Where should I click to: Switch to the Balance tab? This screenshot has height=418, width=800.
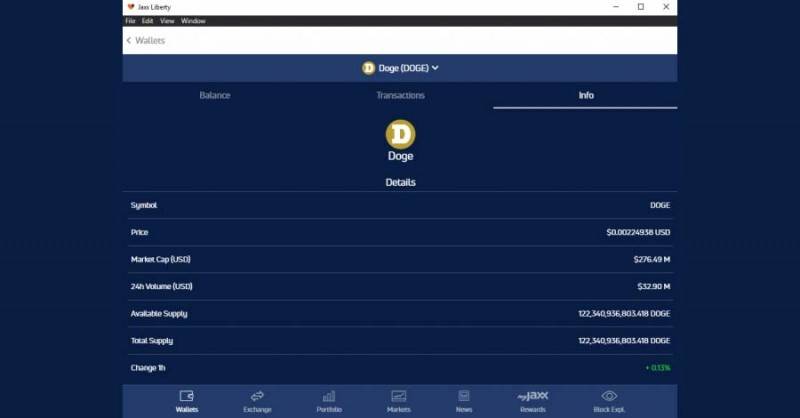click(x=215, y=95)
